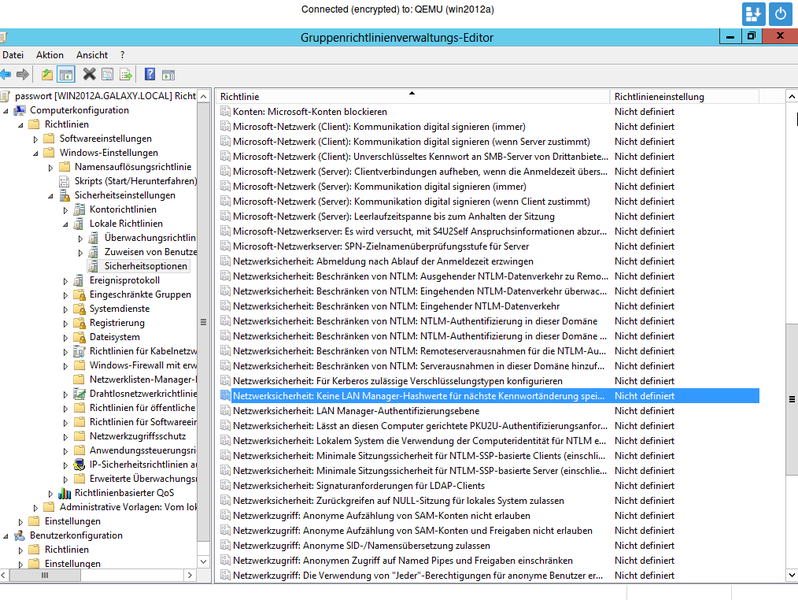The height and width of the screenshot is (600, 798).
Task: Click the Richtlinienbasierter QoS chart icon
Action: (65, 493)
